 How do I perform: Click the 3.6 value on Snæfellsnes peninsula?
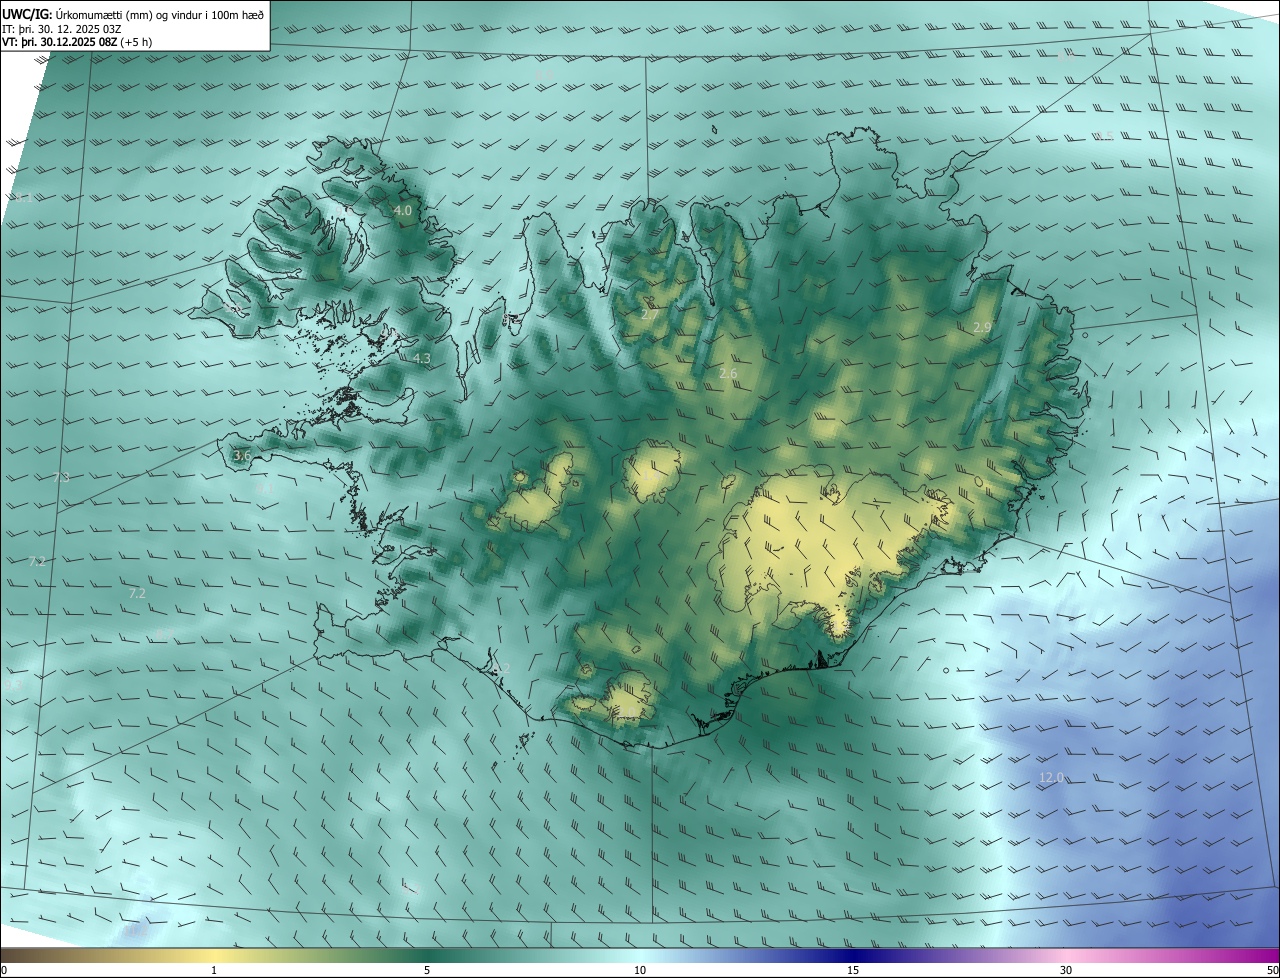(x=242, y=455)
